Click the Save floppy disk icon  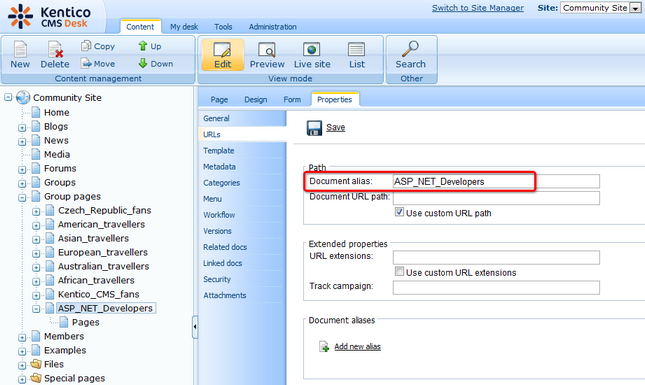pos(314,128)
